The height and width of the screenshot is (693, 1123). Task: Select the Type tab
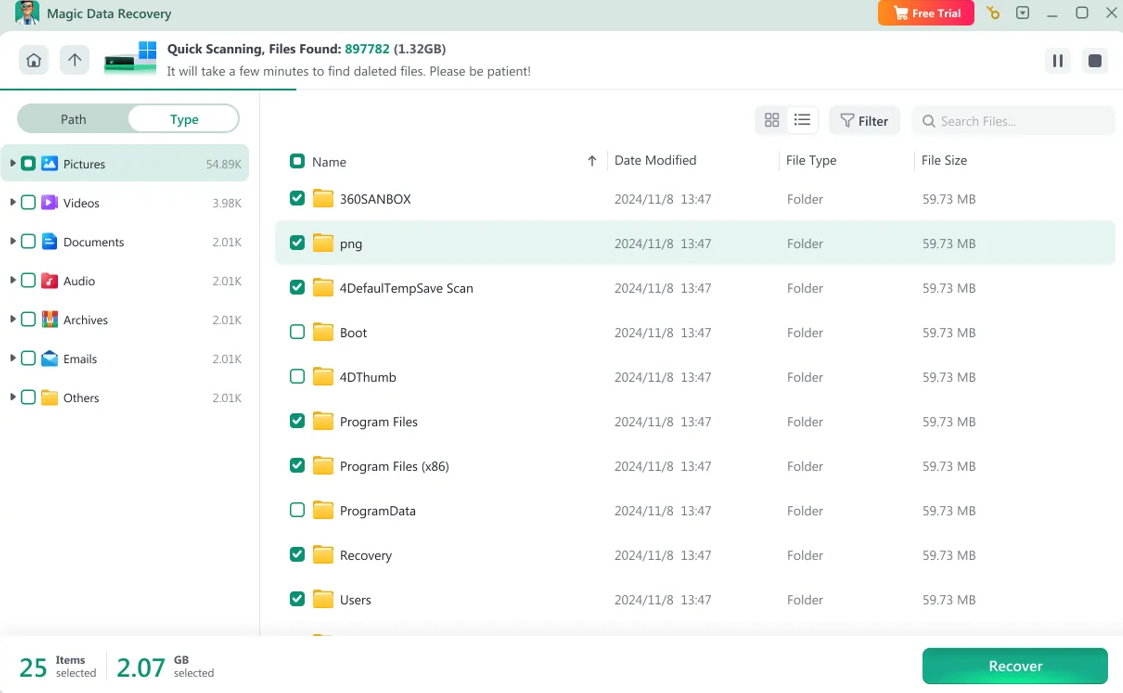click(184, 119)
